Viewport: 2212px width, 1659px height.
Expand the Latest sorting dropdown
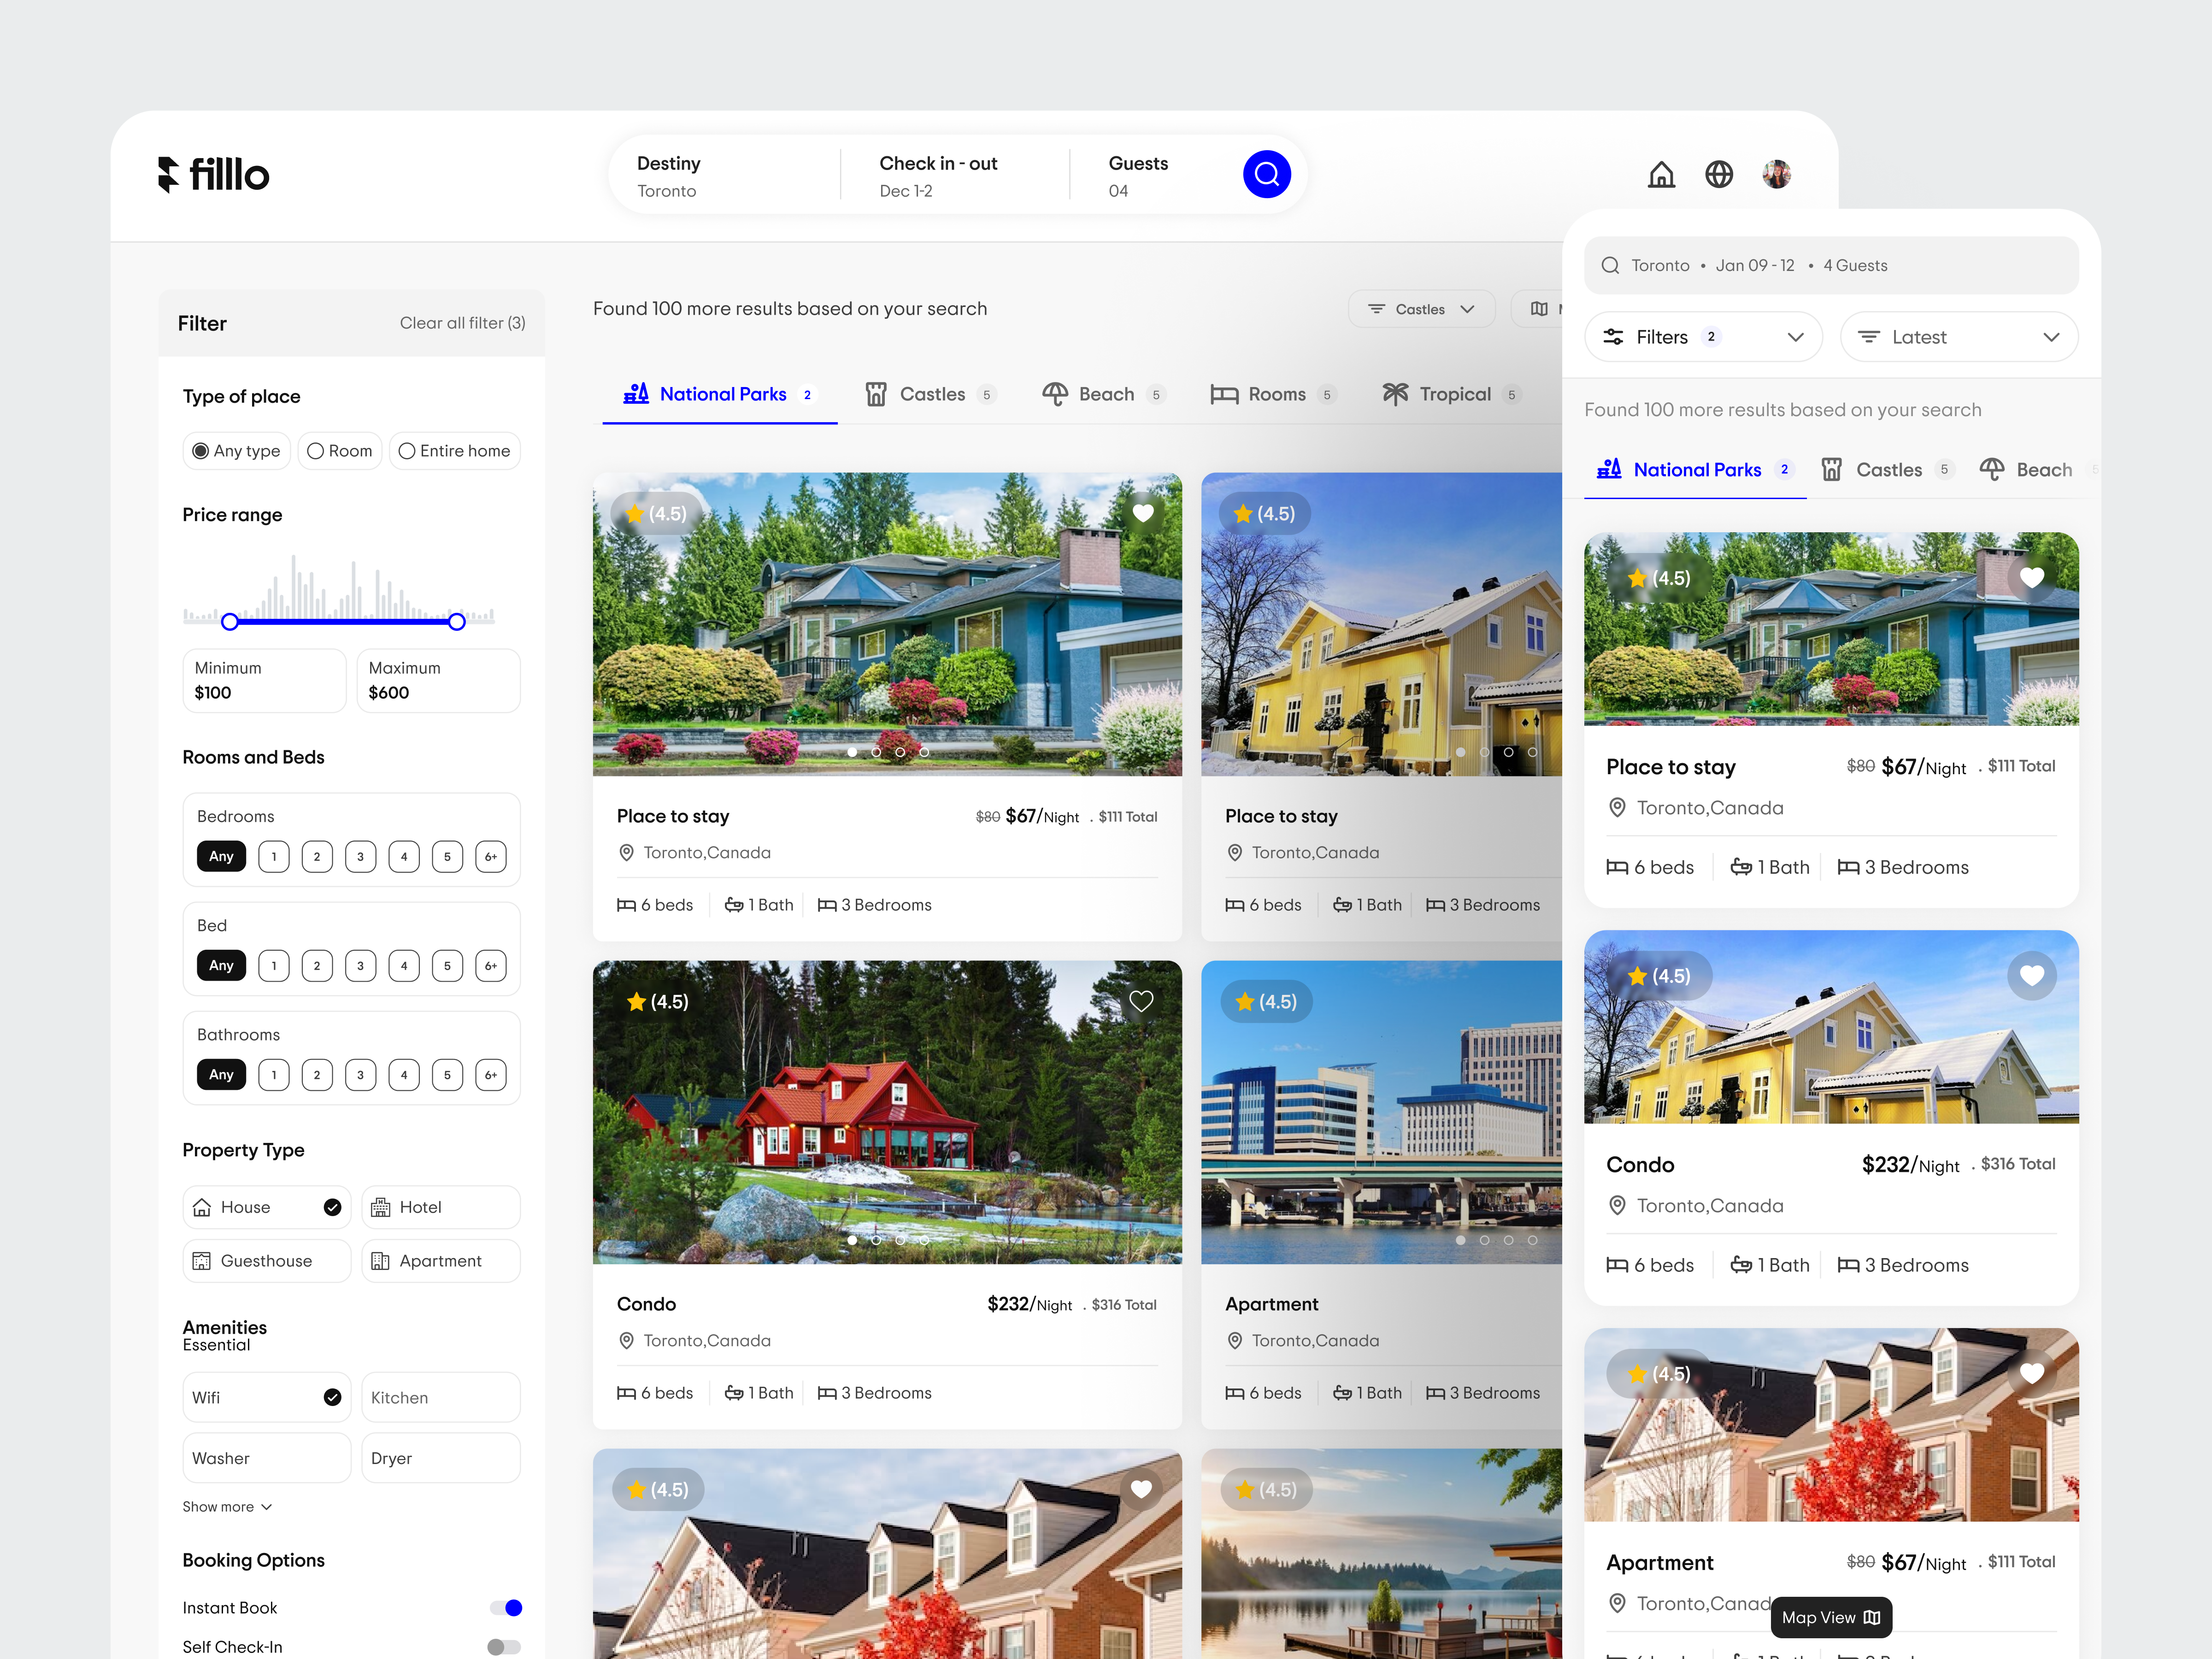click(1958, 336)
